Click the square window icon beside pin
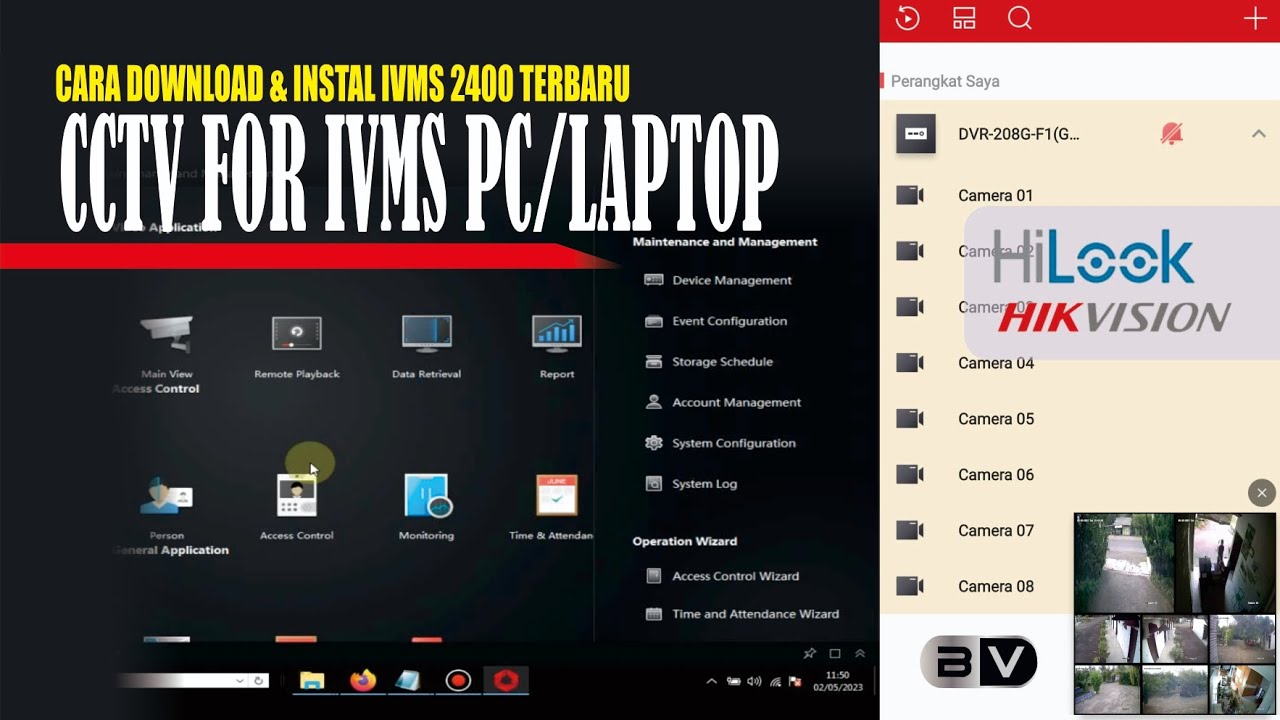 click(x=835, y=653)
